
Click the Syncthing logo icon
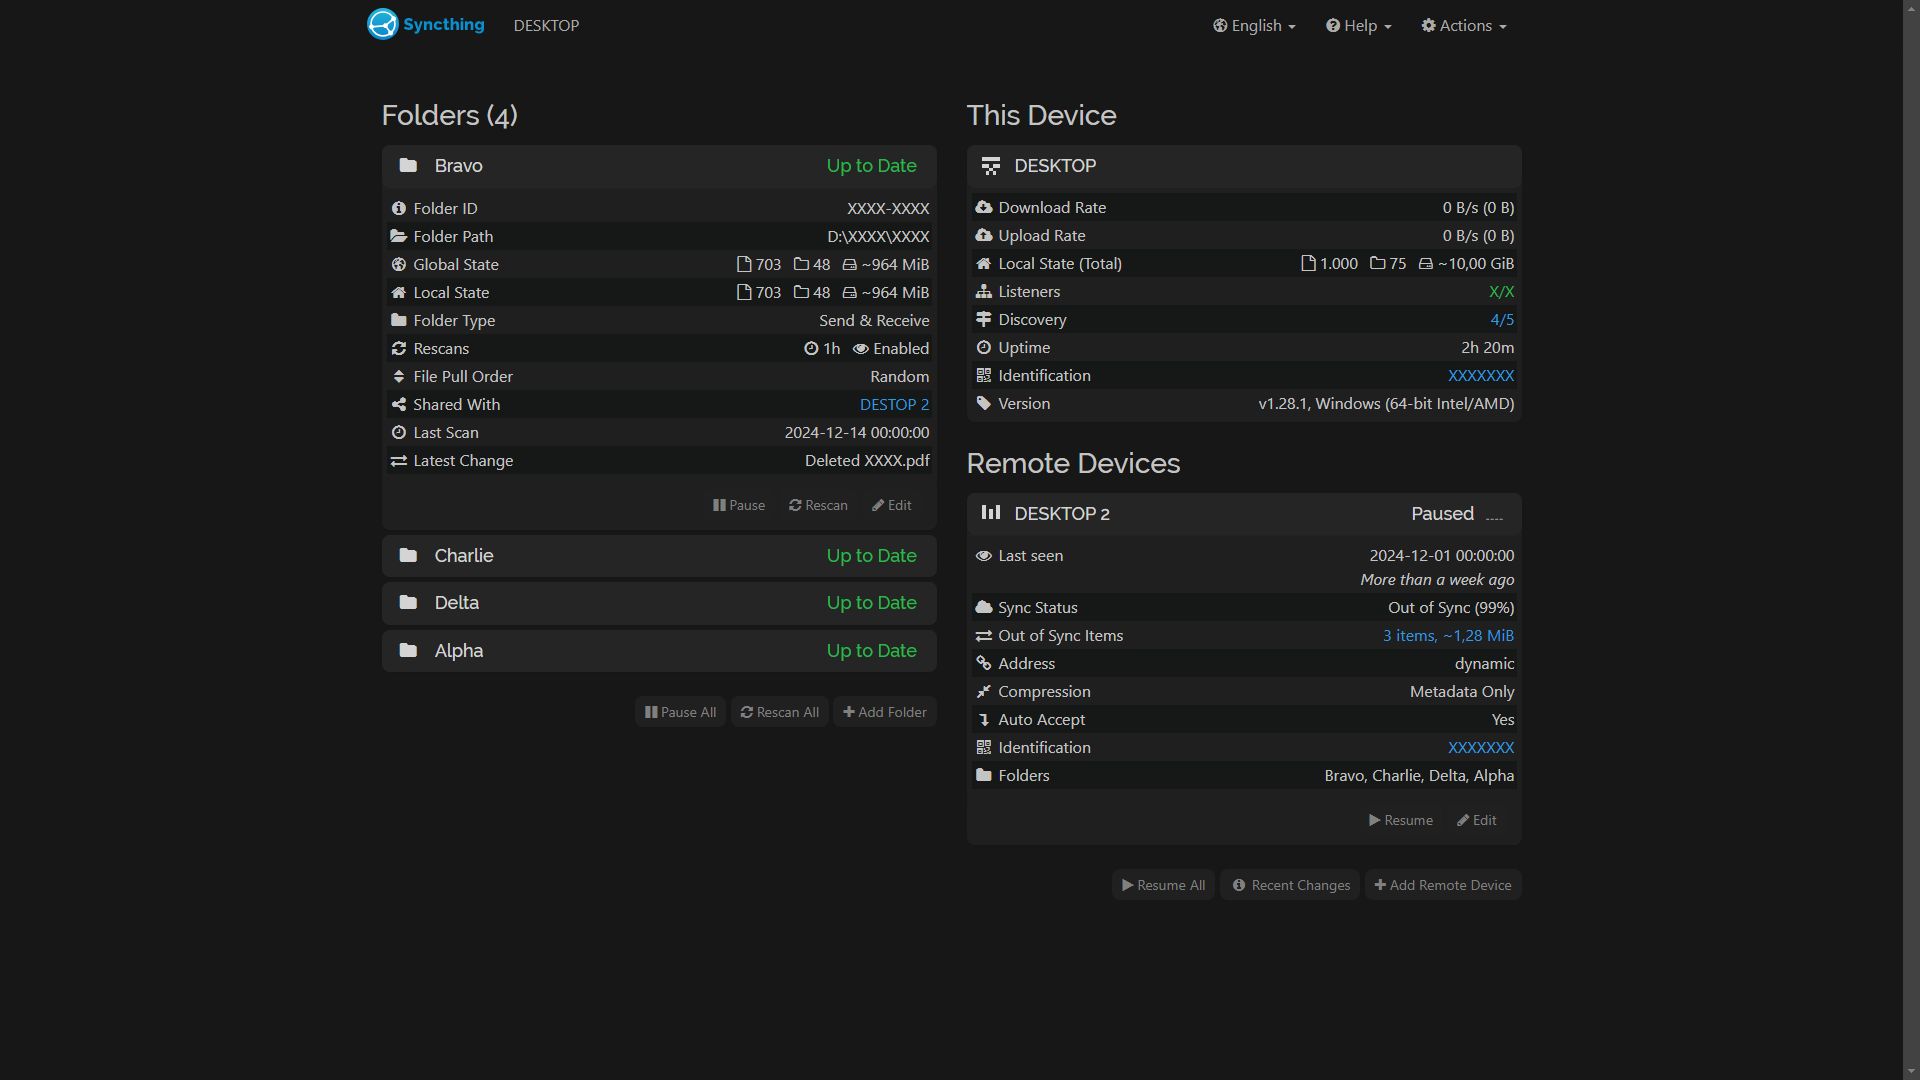382,24
